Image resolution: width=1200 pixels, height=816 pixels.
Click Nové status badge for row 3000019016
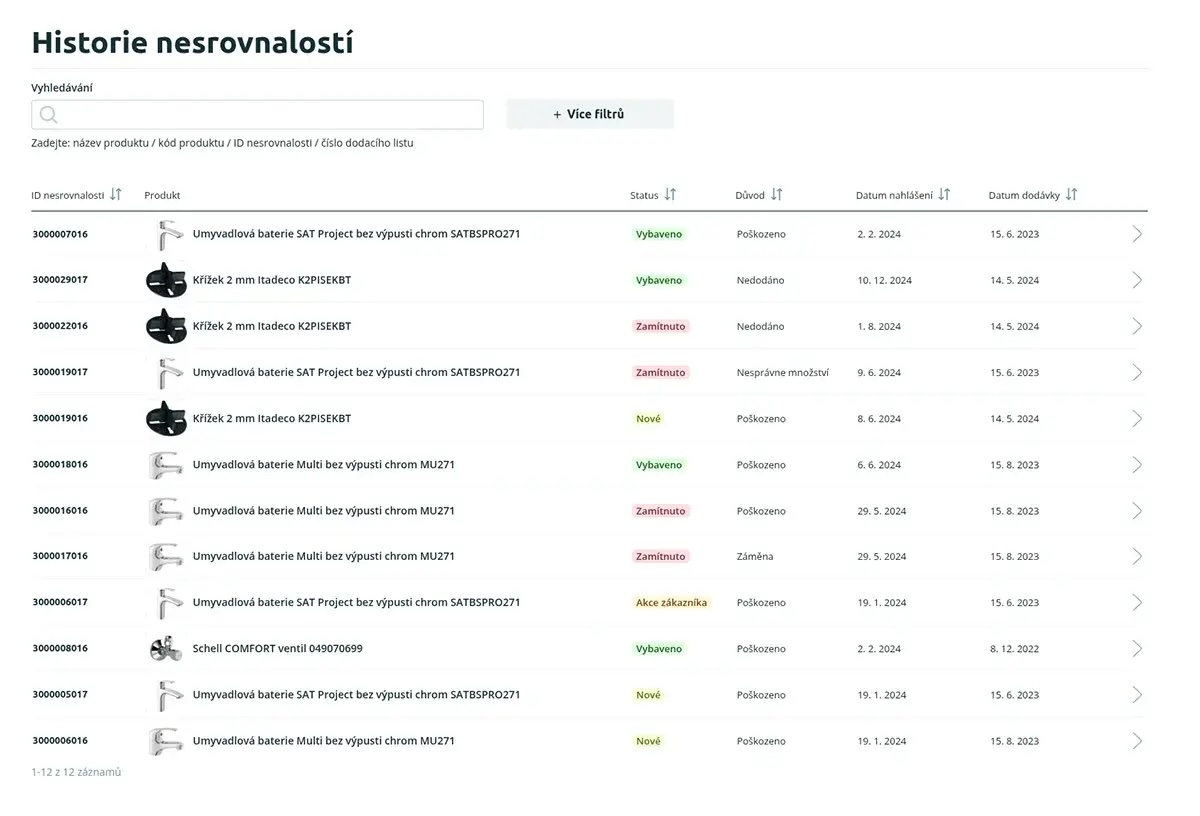click(648, 419)
